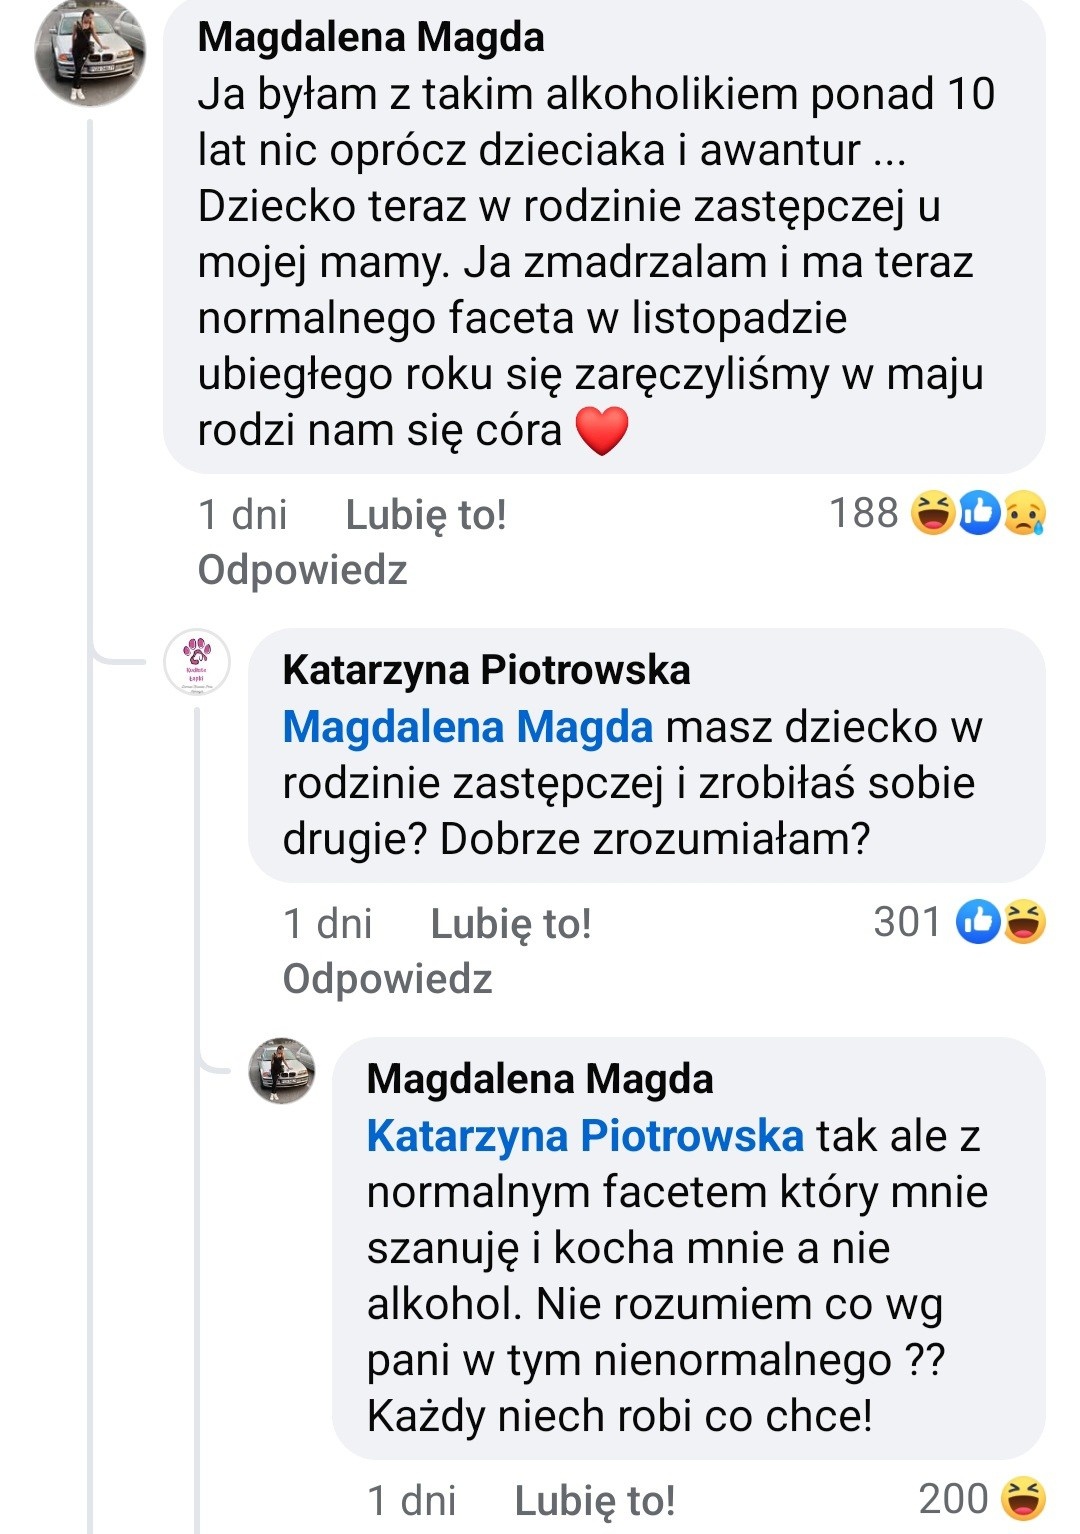Like the top comment with "Lubię to!"
1080x1534 pixels.
pyautogui.click(x=426, y=515)
